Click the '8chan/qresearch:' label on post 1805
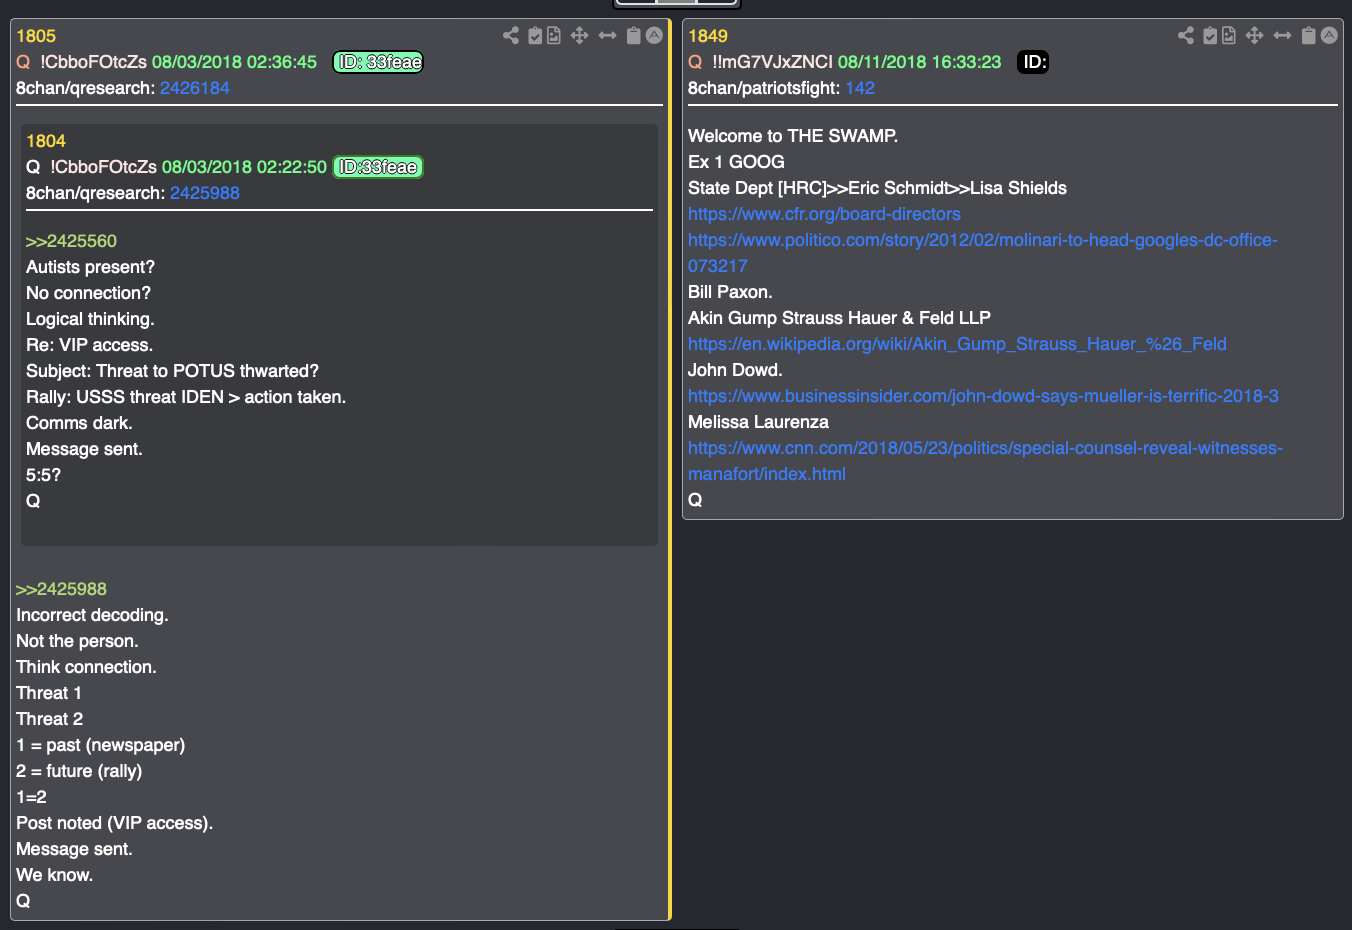This screenshot has height=930, width=1352. click(x=85, y=88)
